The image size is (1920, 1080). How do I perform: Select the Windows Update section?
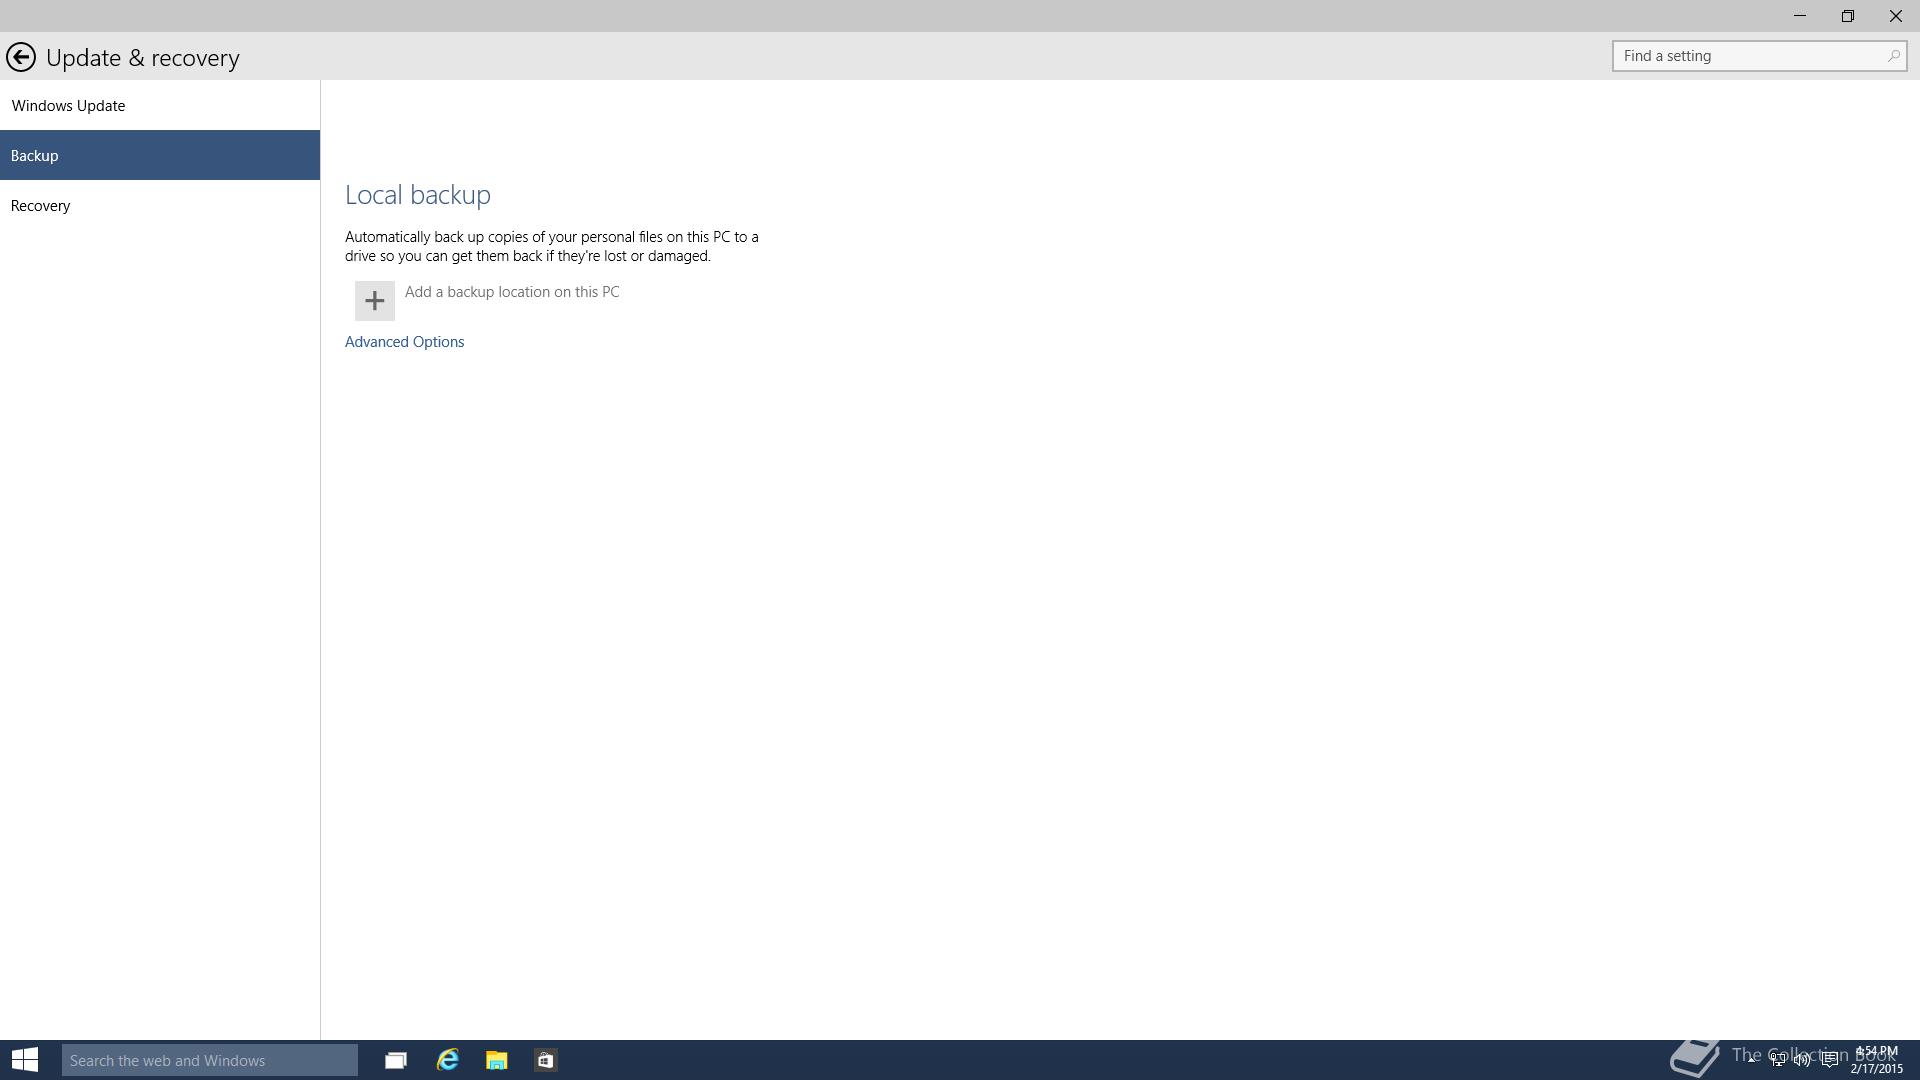160,105
